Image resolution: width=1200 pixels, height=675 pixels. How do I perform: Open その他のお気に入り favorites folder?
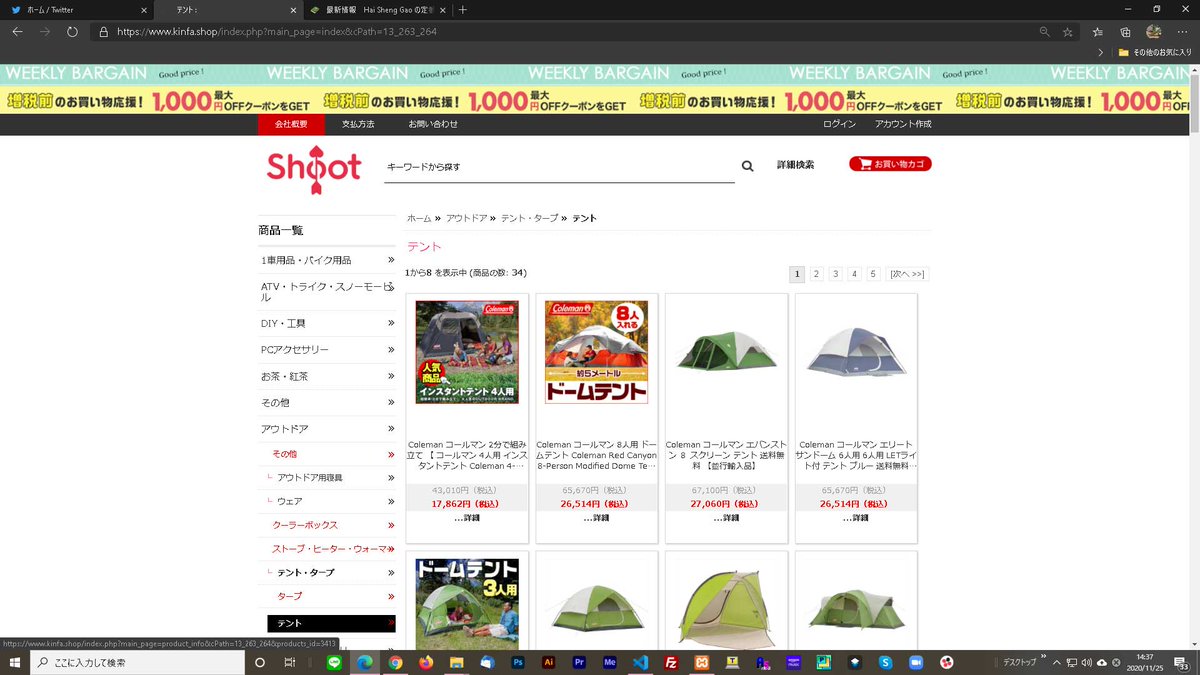pos(1153,52)
